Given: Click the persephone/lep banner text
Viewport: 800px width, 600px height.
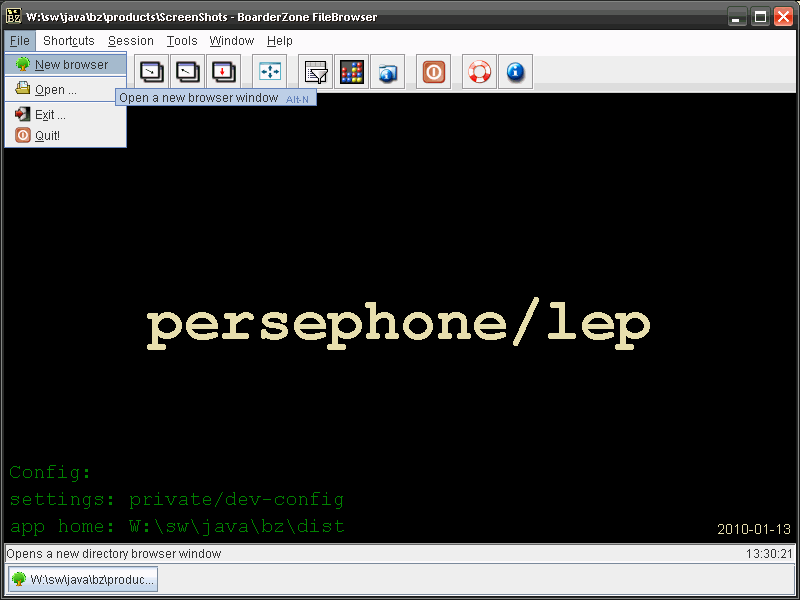Looking at the screenshot, I should [398, 324].
